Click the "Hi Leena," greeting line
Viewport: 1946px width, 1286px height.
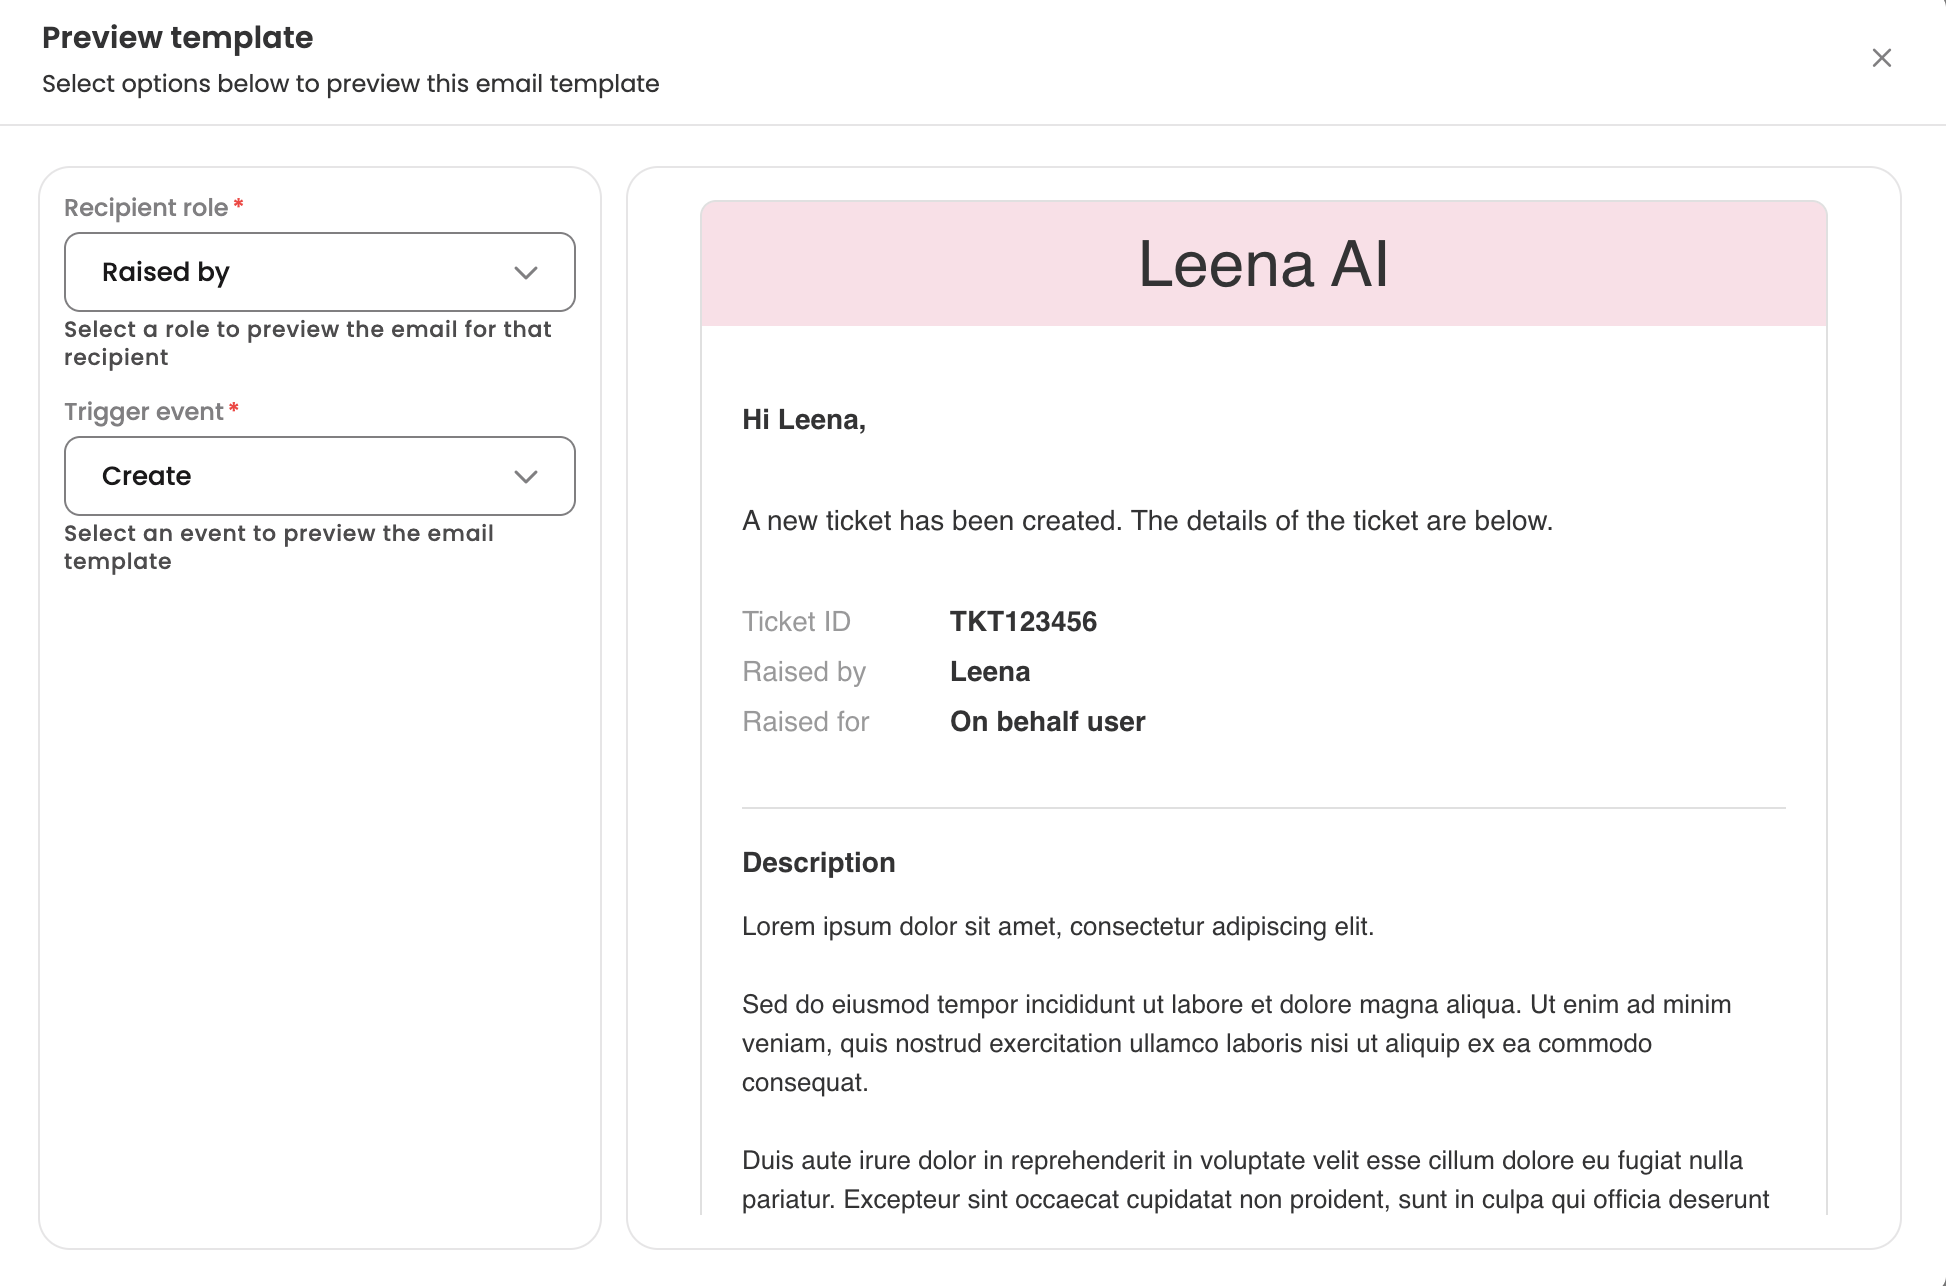tap(803, 420)
